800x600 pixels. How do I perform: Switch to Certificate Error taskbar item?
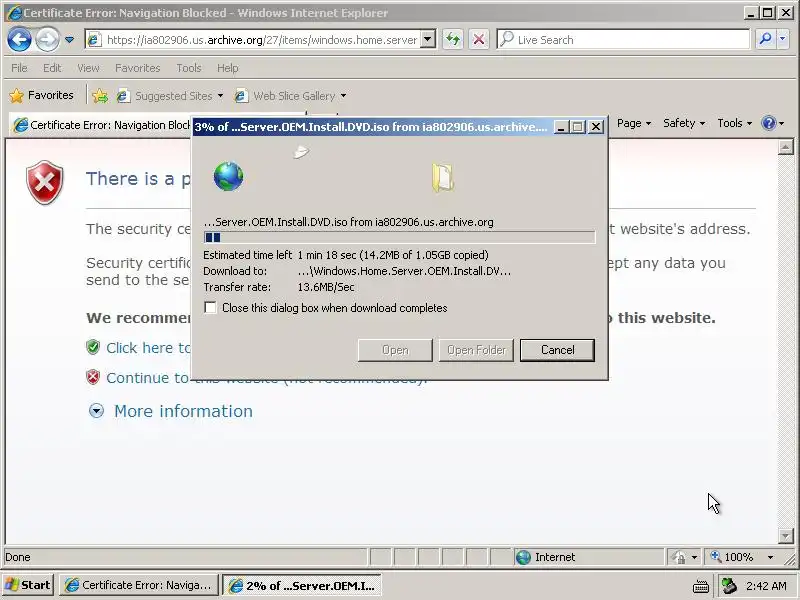coord(139,585)
